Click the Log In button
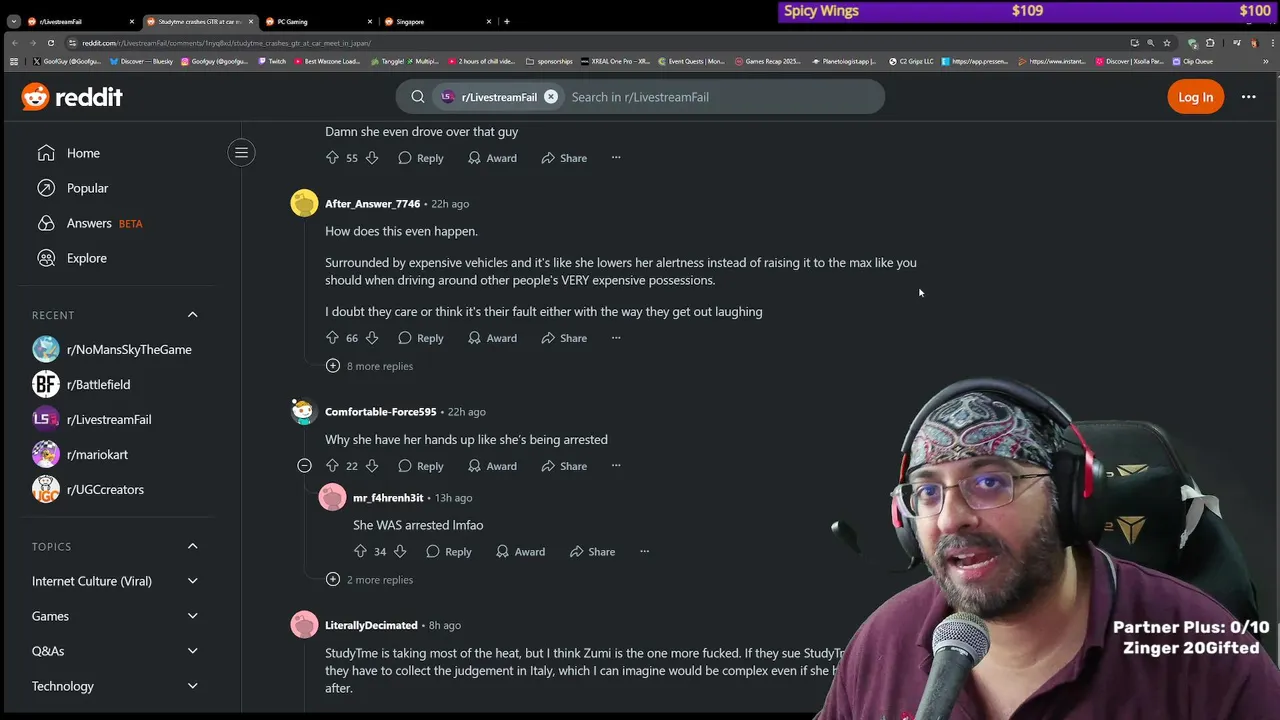1280x720 pixels. (x=1195, y=97)
